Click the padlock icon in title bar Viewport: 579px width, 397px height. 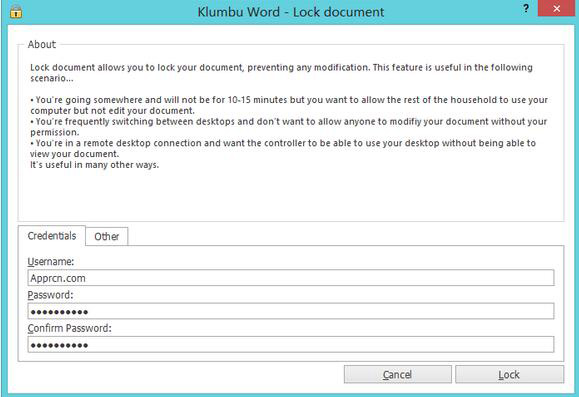pos(16,12)
